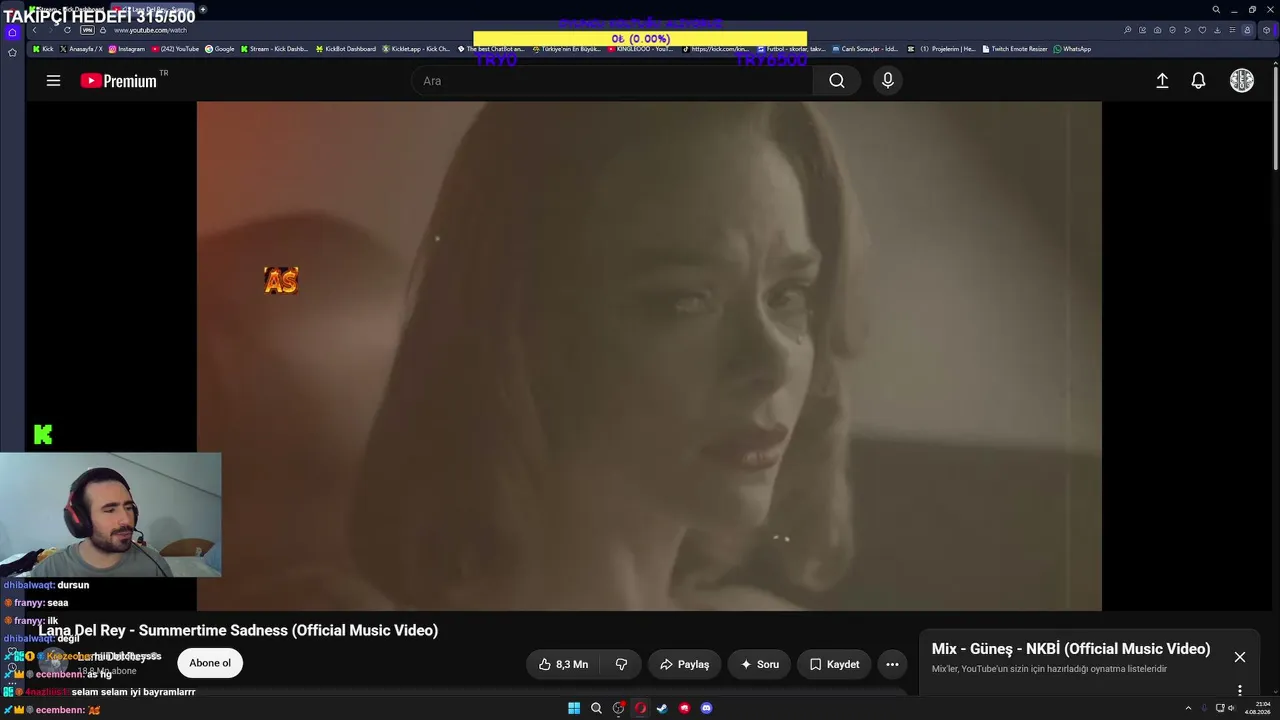Click the Soru ask button

pos(759,664)
